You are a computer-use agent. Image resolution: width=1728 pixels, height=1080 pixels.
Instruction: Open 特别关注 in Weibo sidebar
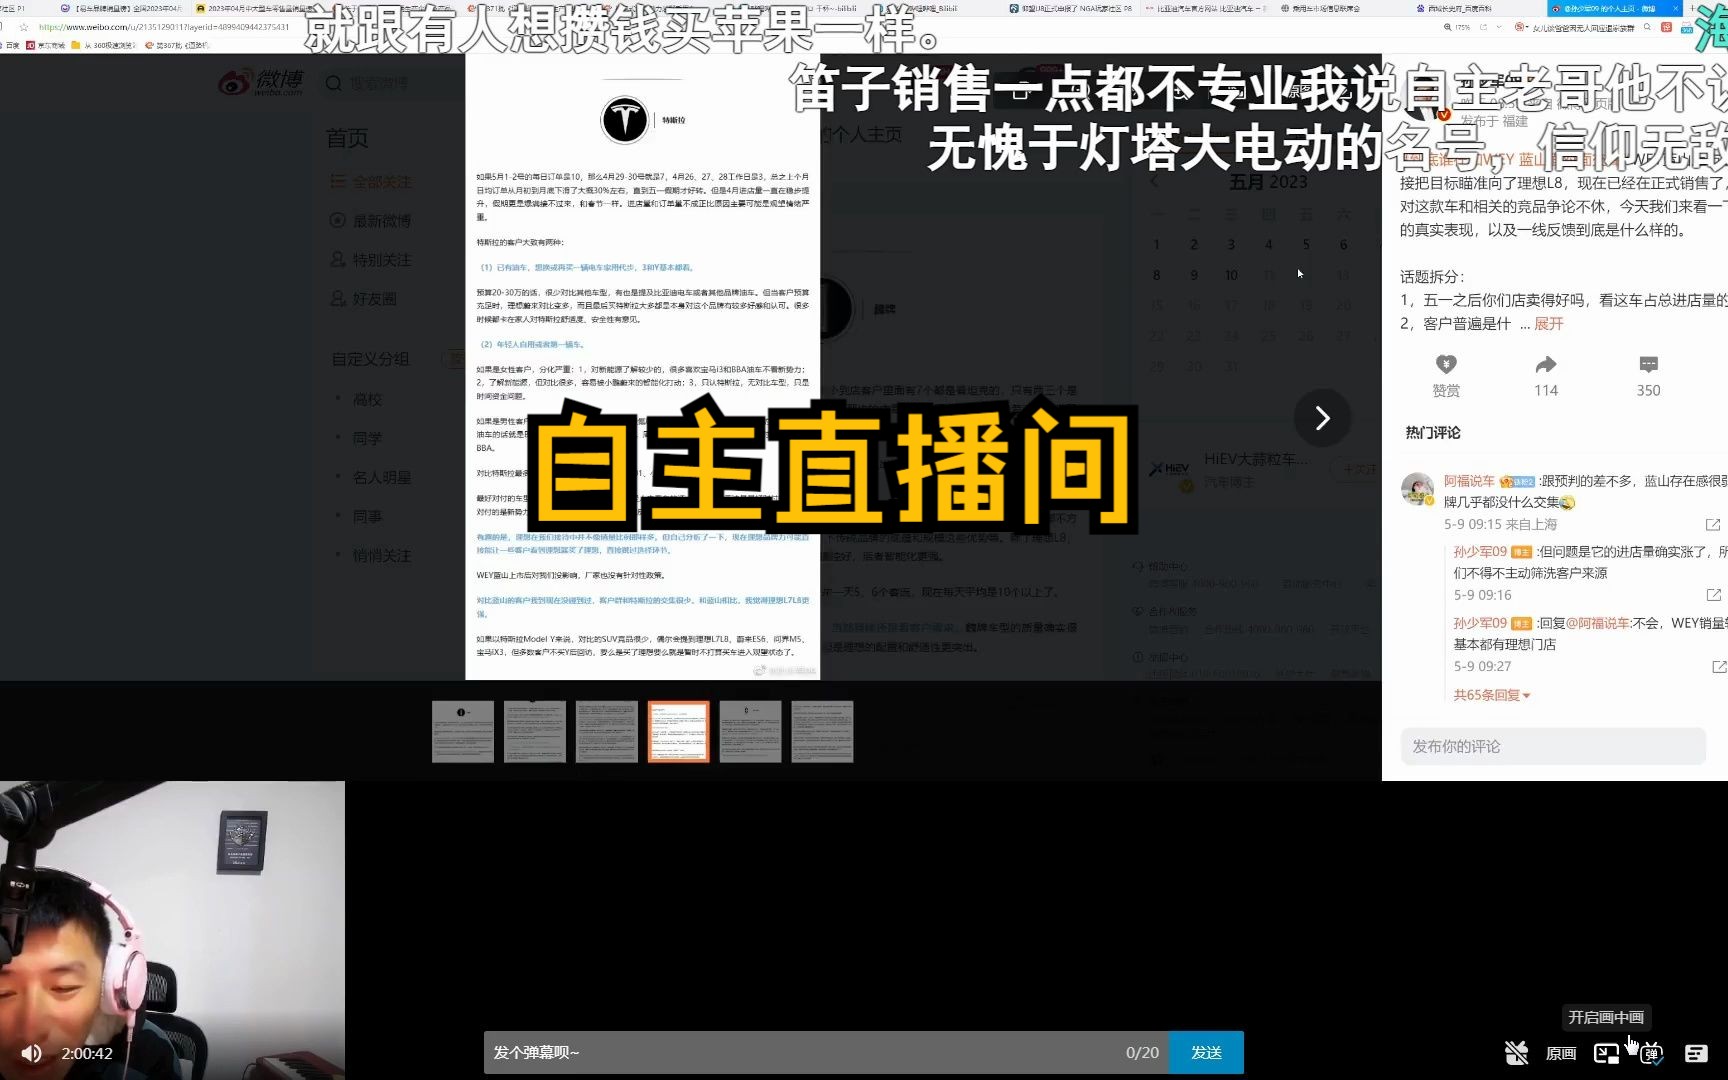click(370, 259)
